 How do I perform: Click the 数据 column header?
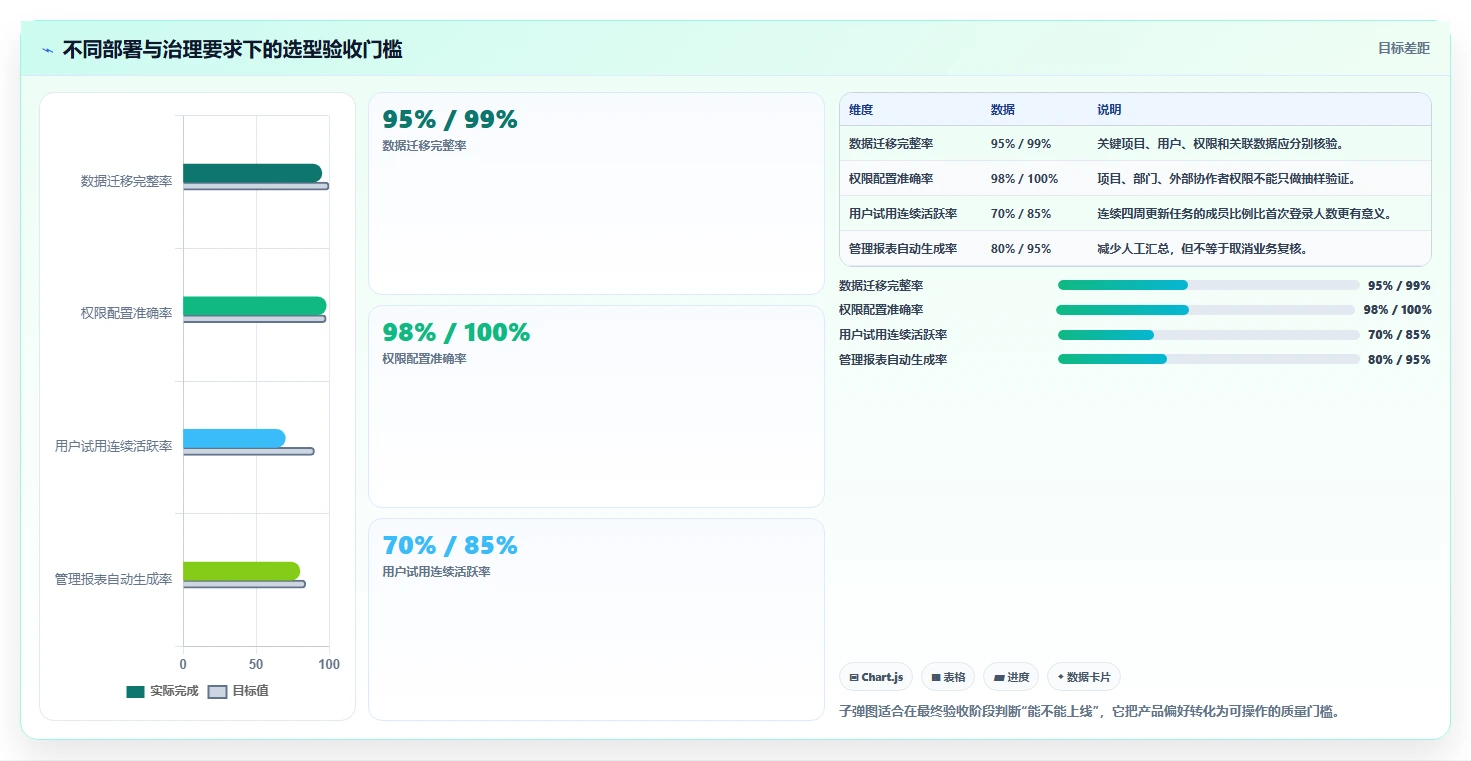(x=1003, y=110)
